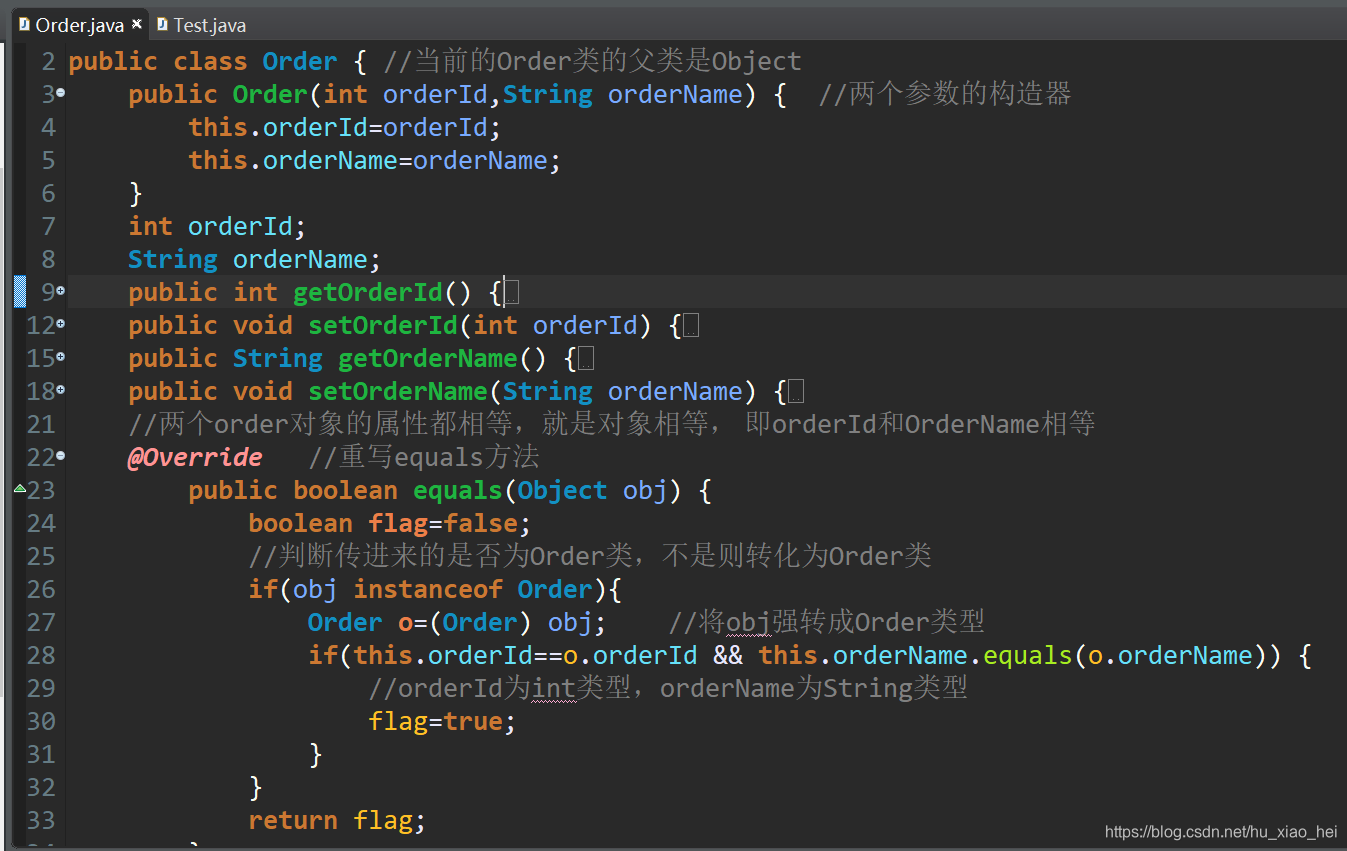Click the 'public class Order' declaration
Image resolution: width=1347 pixels, height=851 pixels.
click(203, 62)
